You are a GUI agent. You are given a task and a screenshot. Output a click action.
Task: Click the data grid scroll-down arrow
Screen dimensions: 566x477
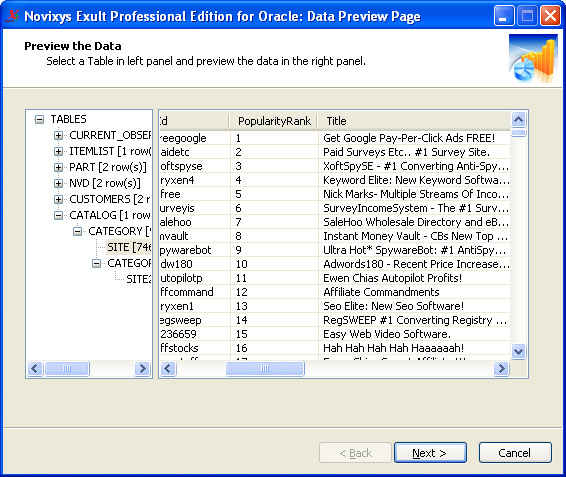tap(519, 351)
